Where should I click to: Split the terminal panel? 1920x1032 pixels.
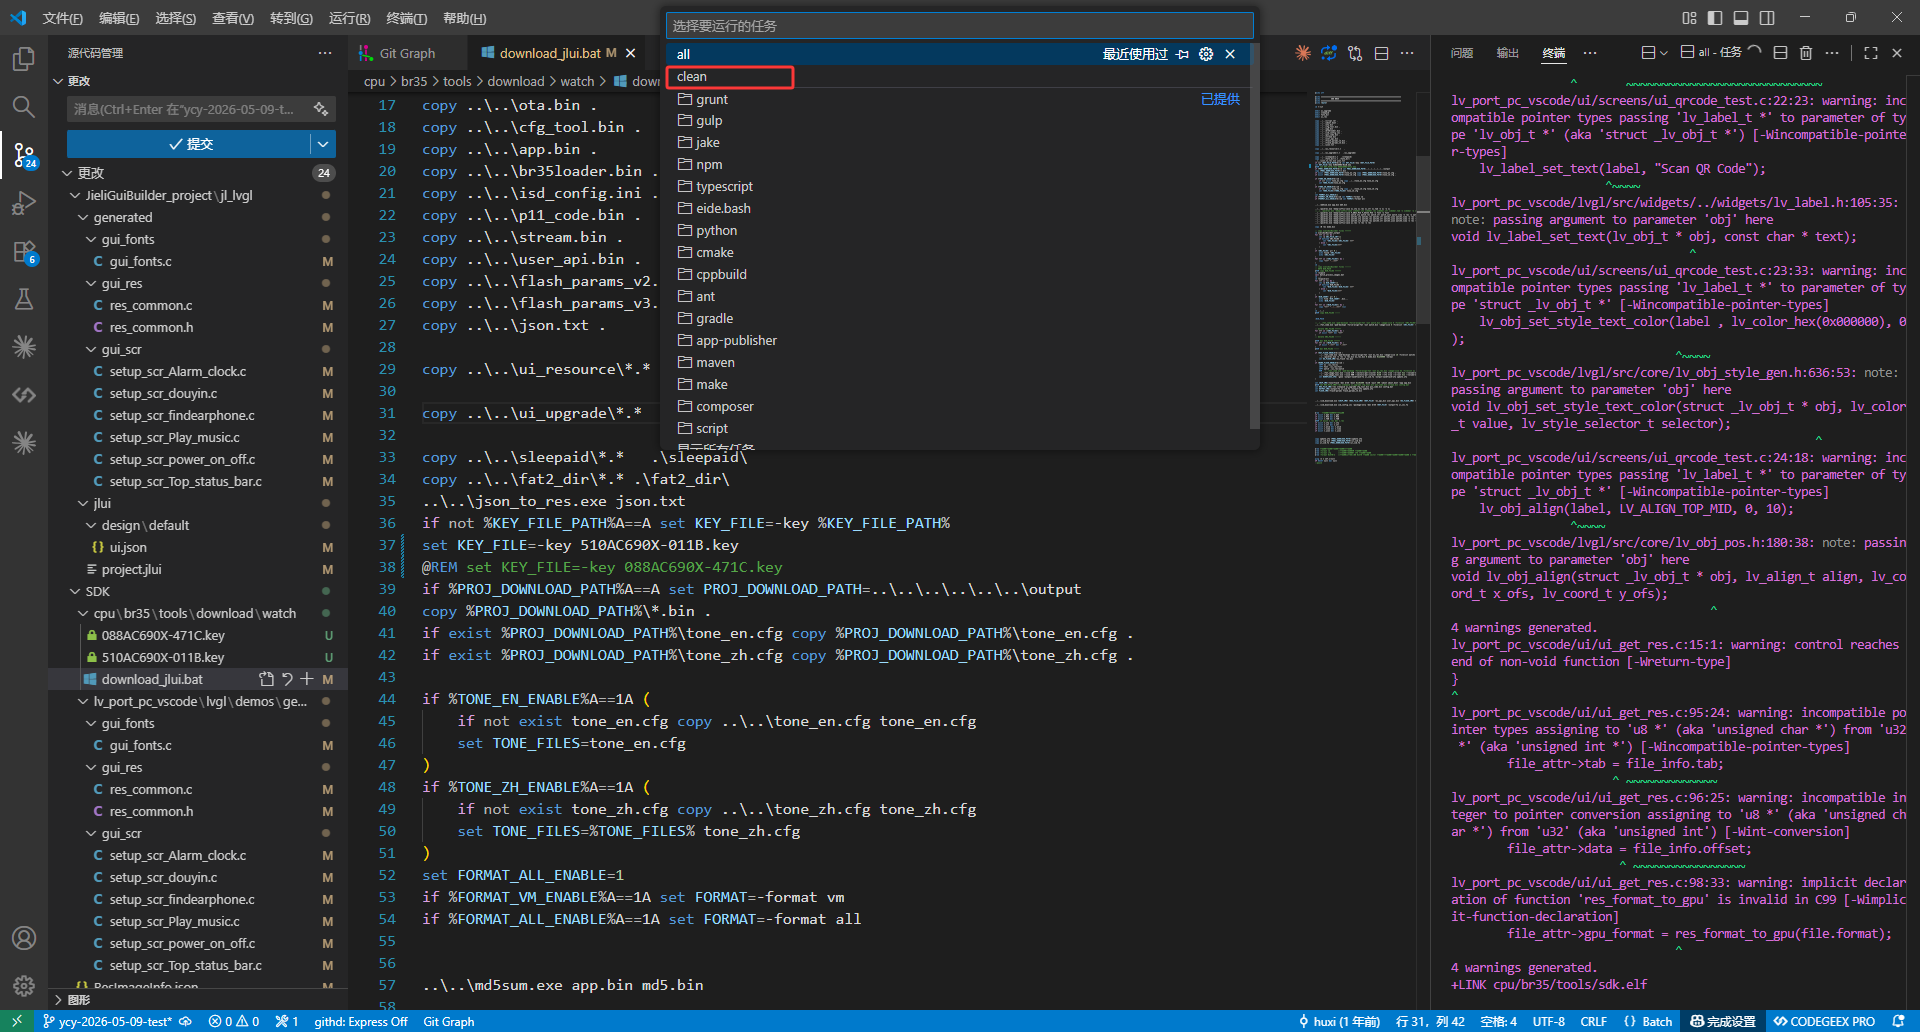click(x=1780, y=53)
